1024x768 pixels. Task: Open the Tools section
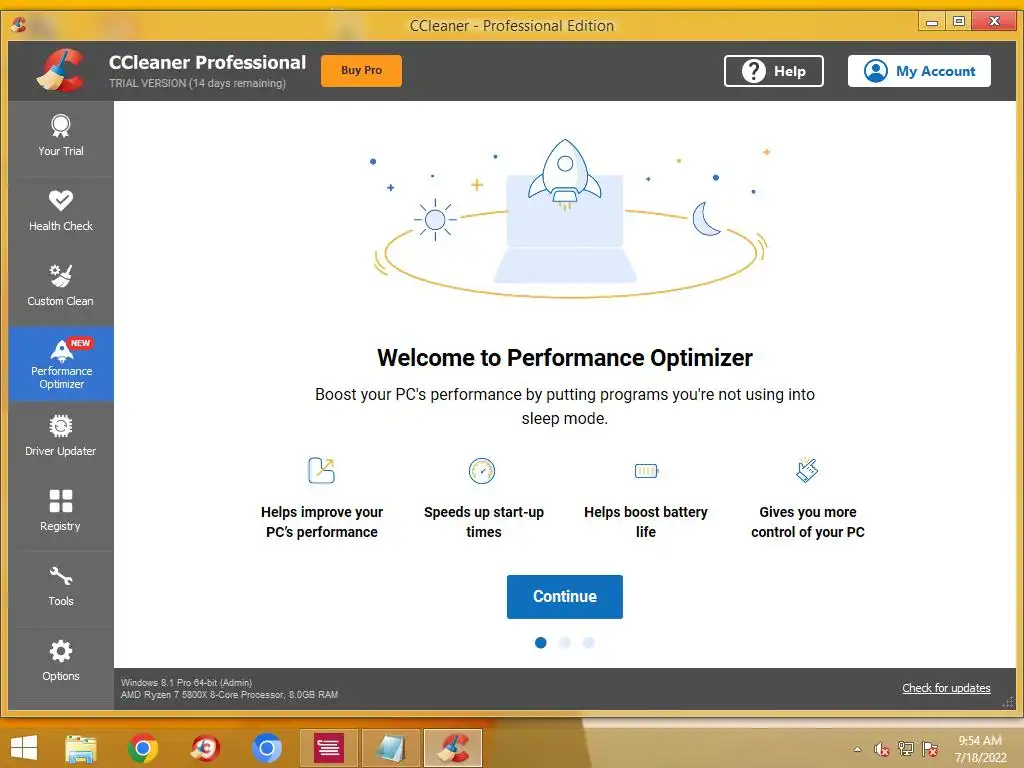(61, 588)
